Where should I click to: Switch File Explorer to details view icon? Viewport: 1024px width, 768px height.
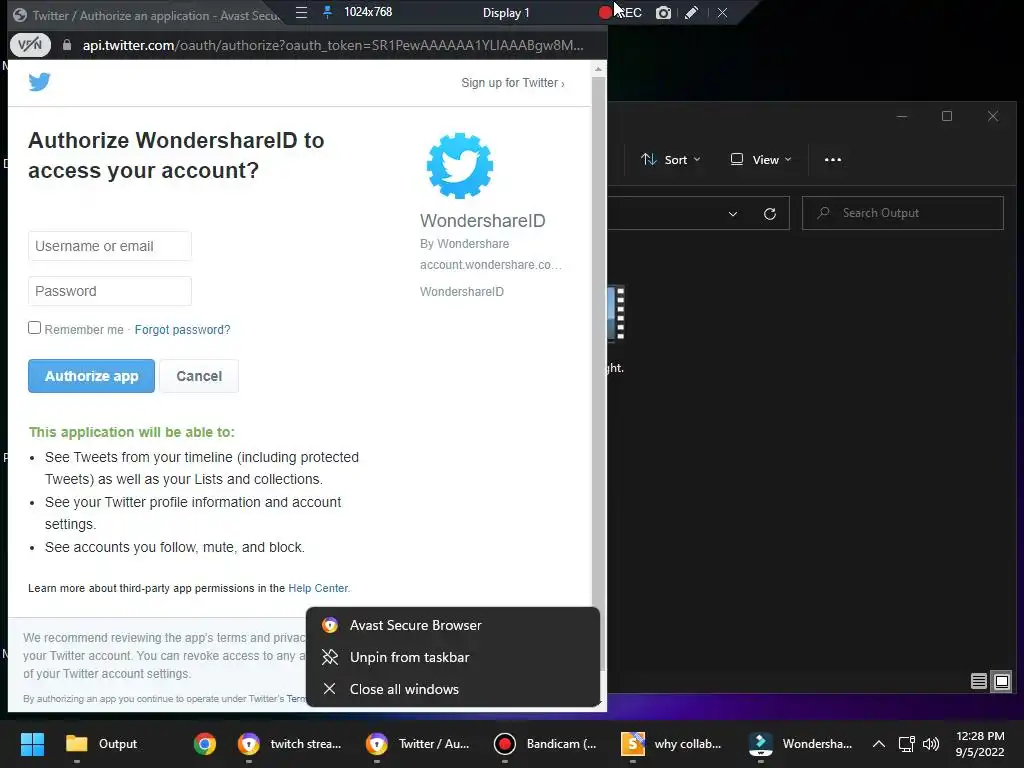coord(978,682)
